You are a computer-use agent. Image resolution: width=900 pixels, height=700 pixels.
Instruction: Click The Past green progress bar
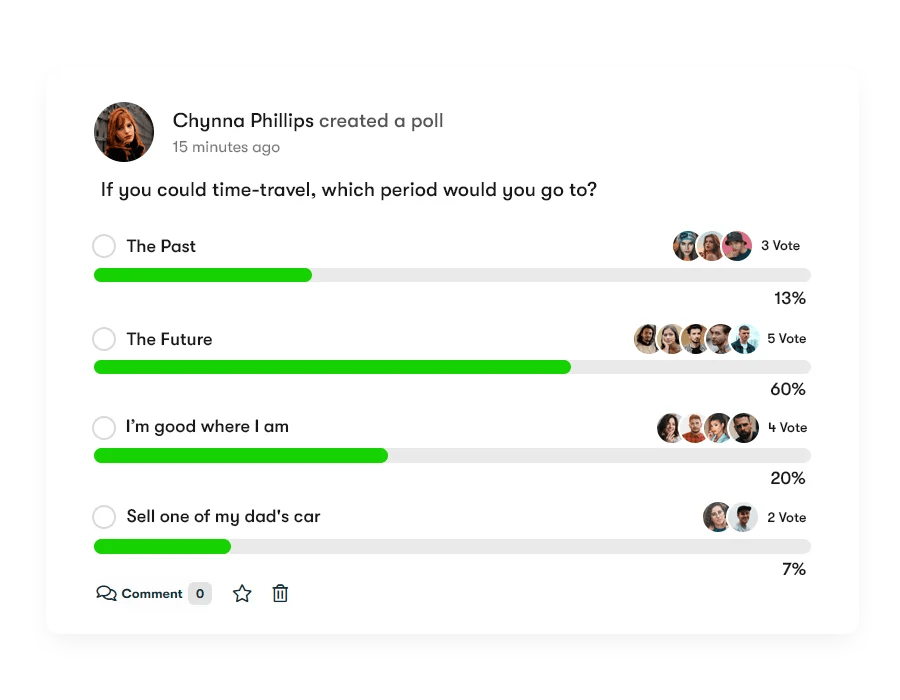pyautogui.click(x=203, y=275)
